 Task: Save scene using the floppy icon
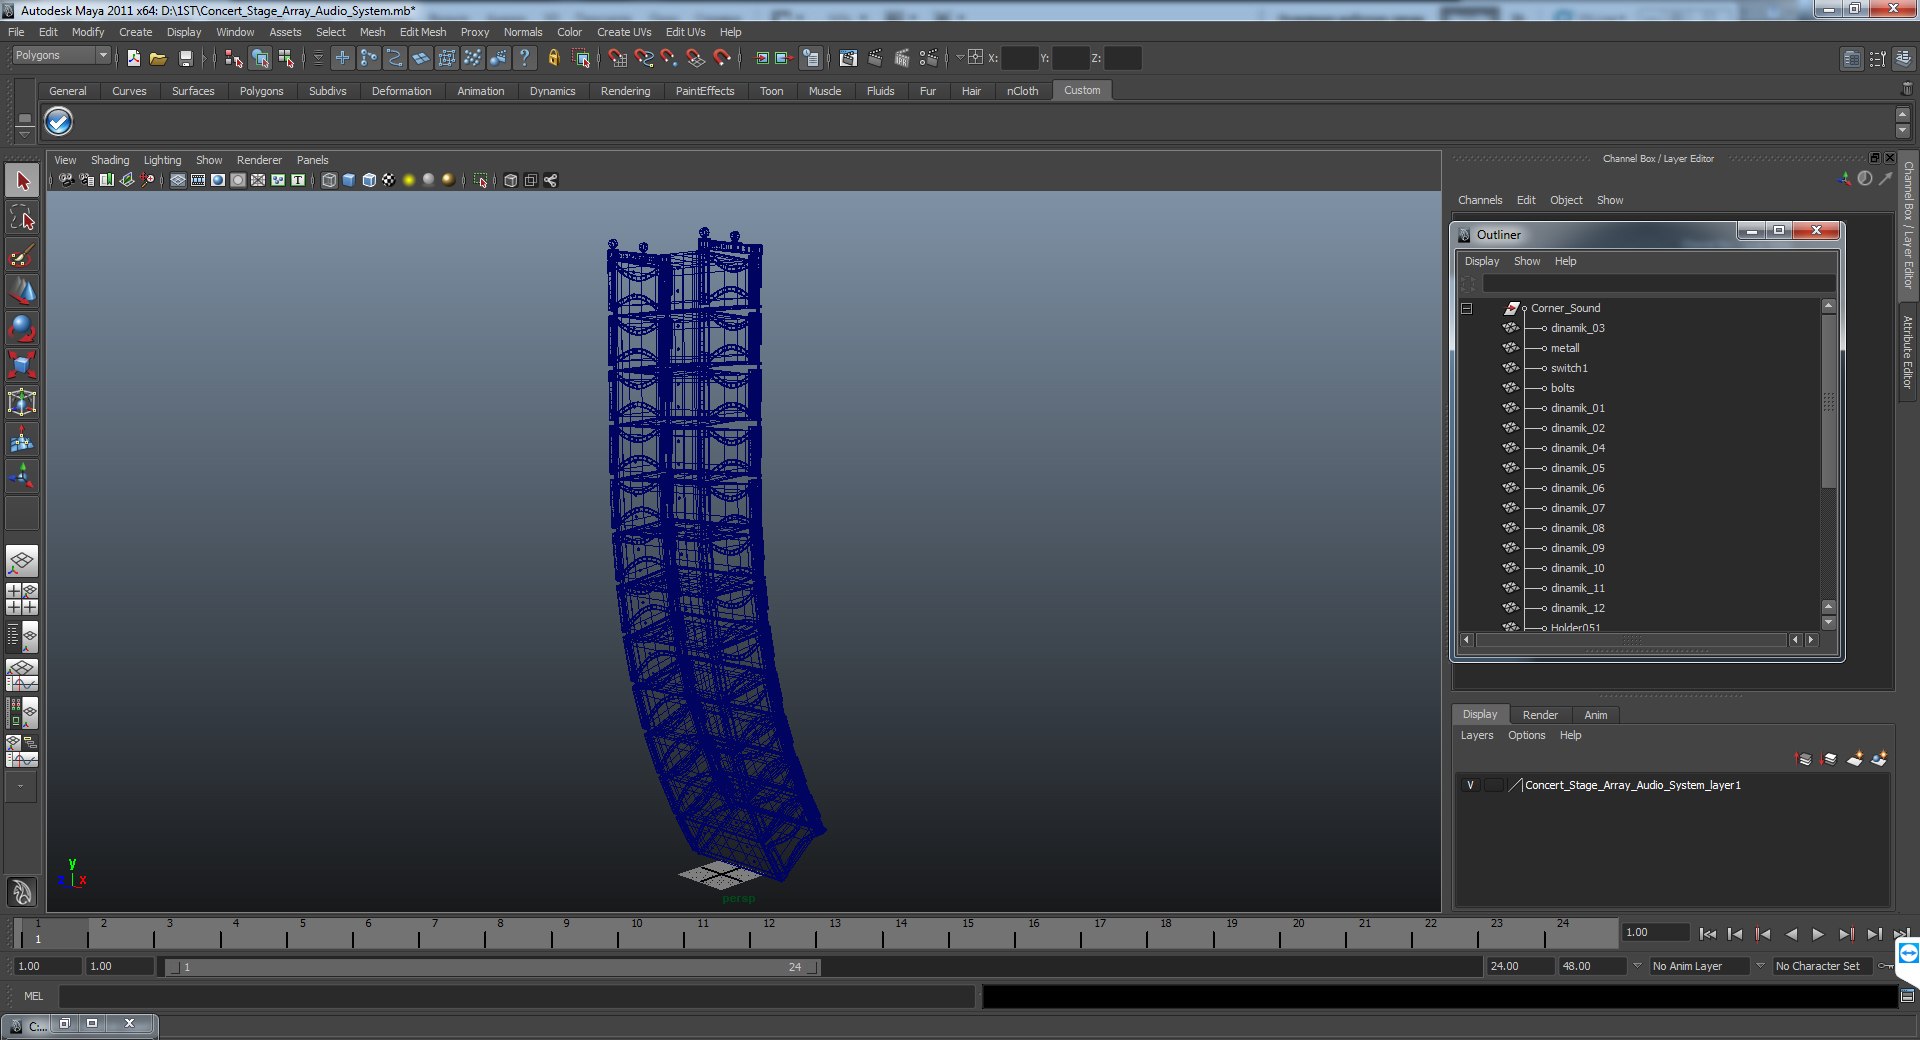(x=185, y=58)
